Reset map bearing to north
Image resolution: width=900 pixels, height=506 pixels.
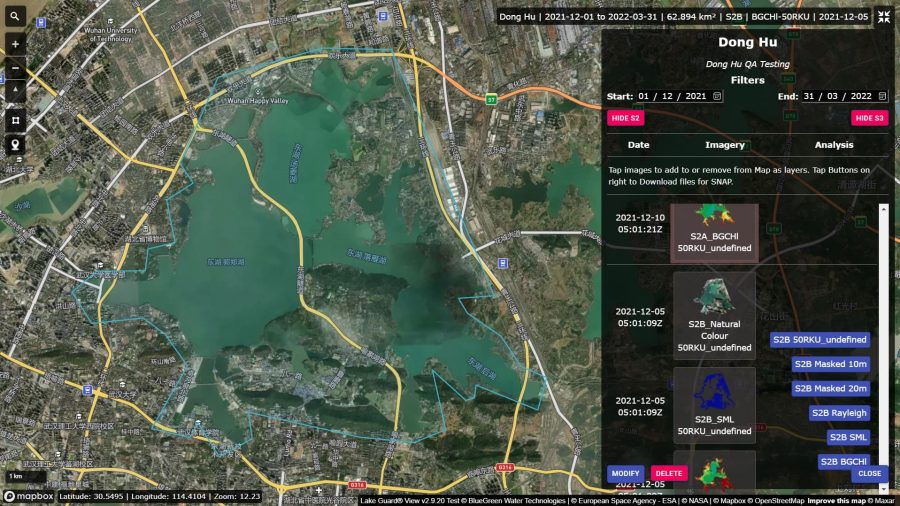point(15,91)
